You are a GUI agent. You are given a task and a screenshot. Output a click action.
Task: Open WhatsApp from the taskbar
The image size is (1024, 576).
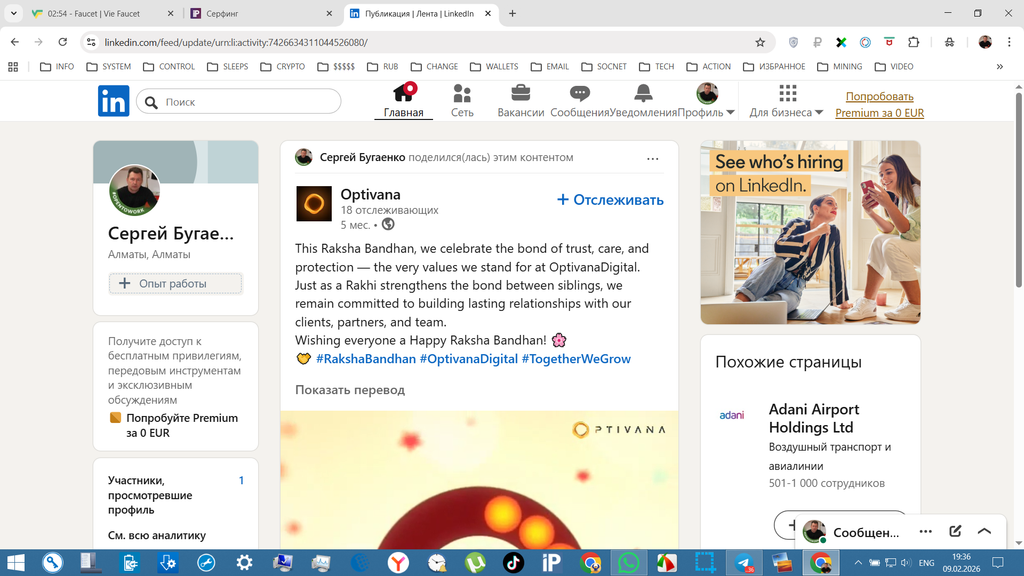(x=628, y=562)
